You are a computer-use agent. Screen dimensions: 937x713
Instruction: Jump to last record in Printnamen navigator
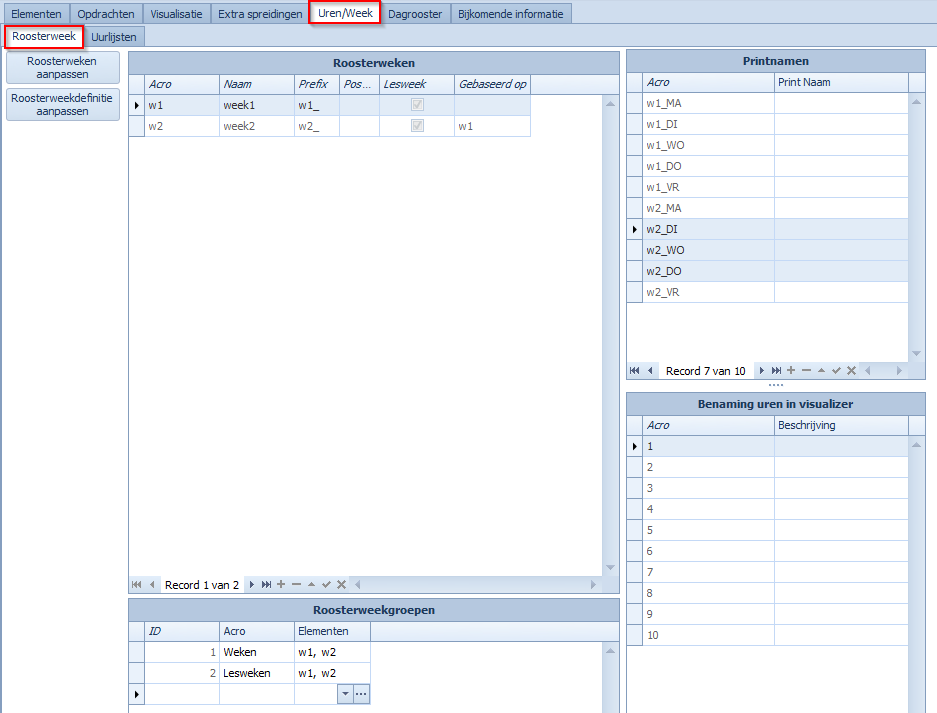click(x=776, y=371)
